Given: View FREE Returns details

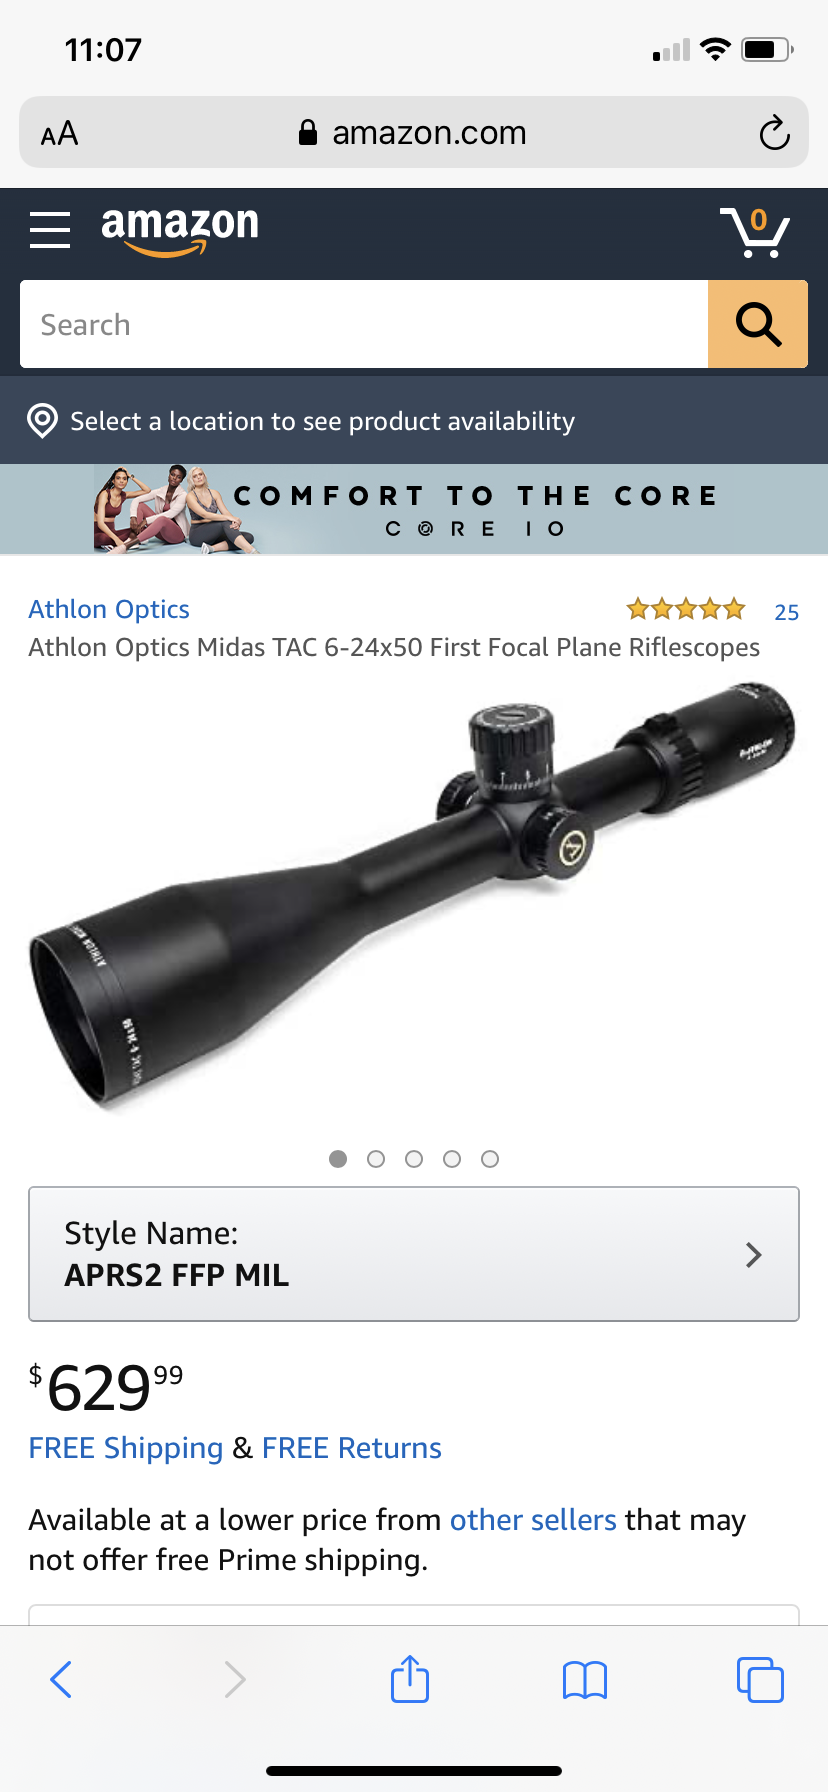Looking at the screenshot, I should tap(352, 1448).
